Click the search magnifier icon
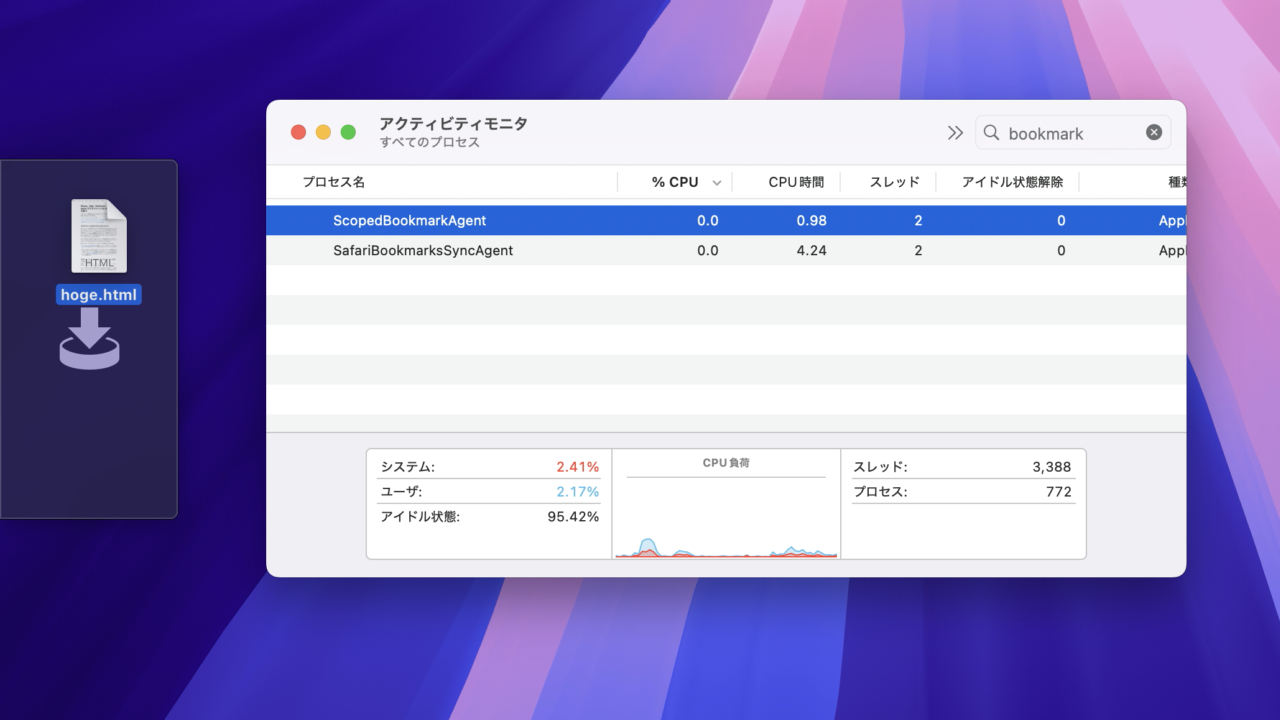The image size is (1280, 720). 991,133
